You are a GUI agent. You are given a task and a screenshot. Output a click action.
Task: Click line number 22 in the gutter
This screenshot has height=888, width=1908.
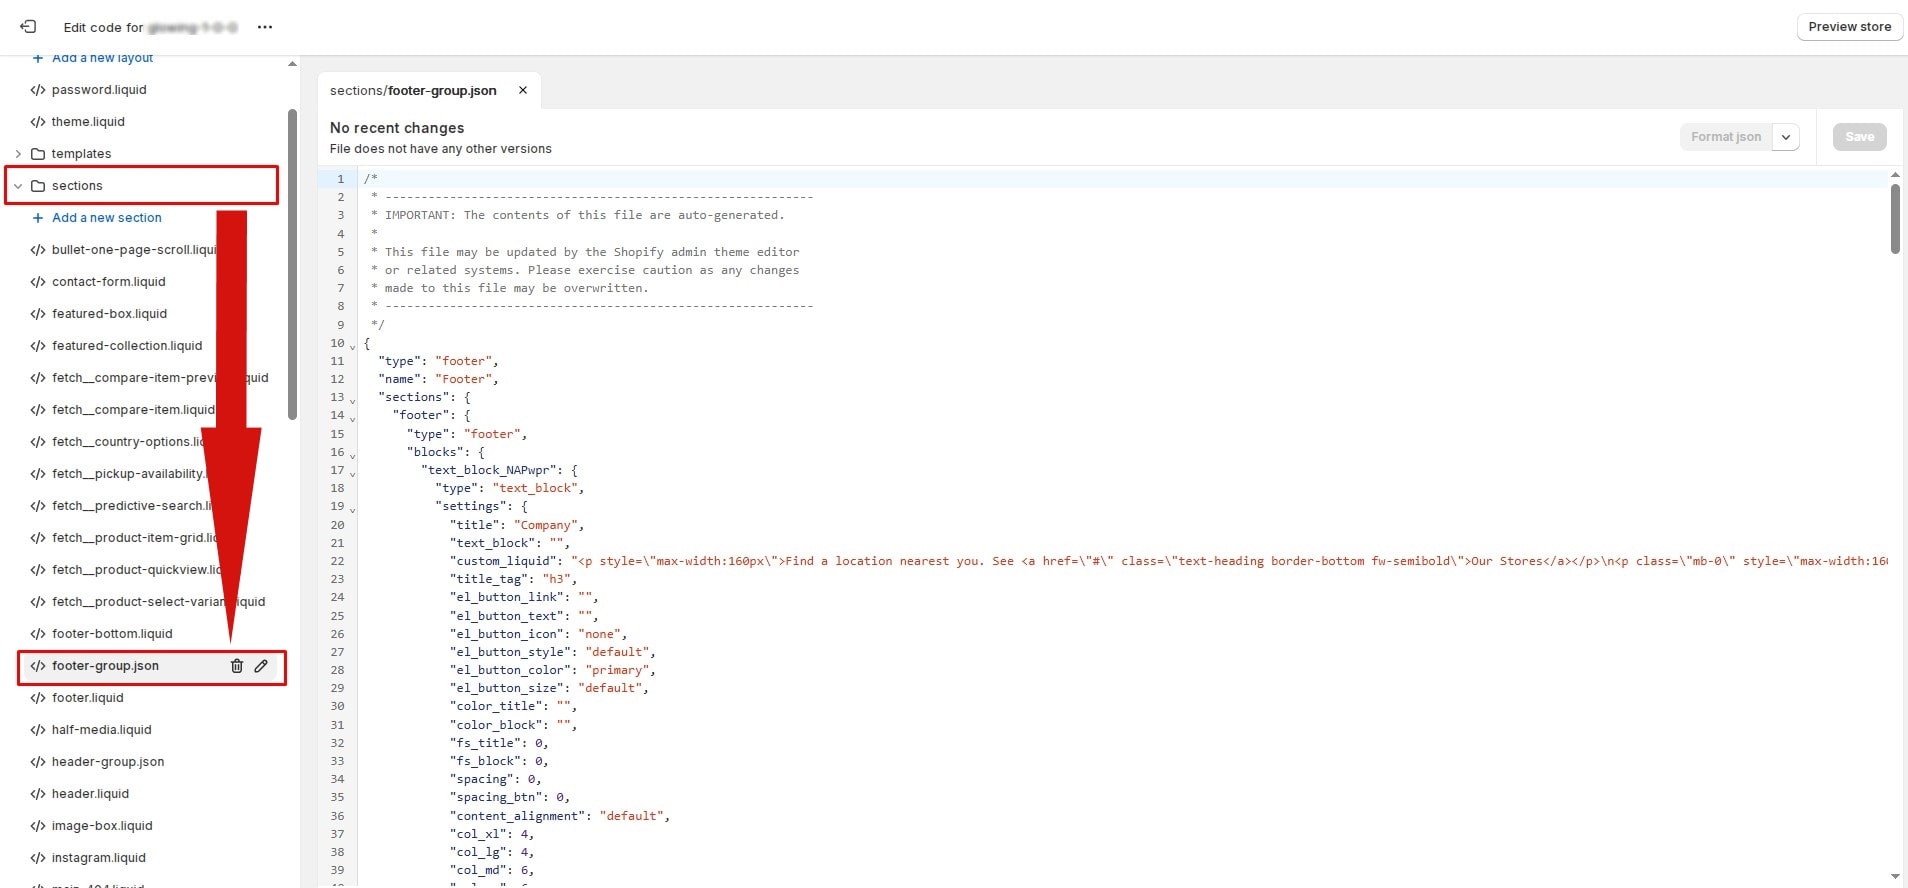(337, 561)
